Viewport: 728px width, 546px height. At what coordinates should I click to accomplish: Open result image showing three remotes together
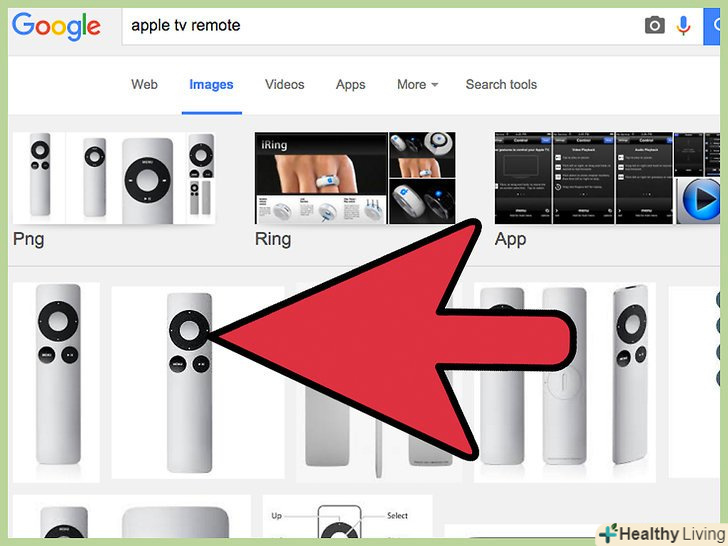[565, 382]
